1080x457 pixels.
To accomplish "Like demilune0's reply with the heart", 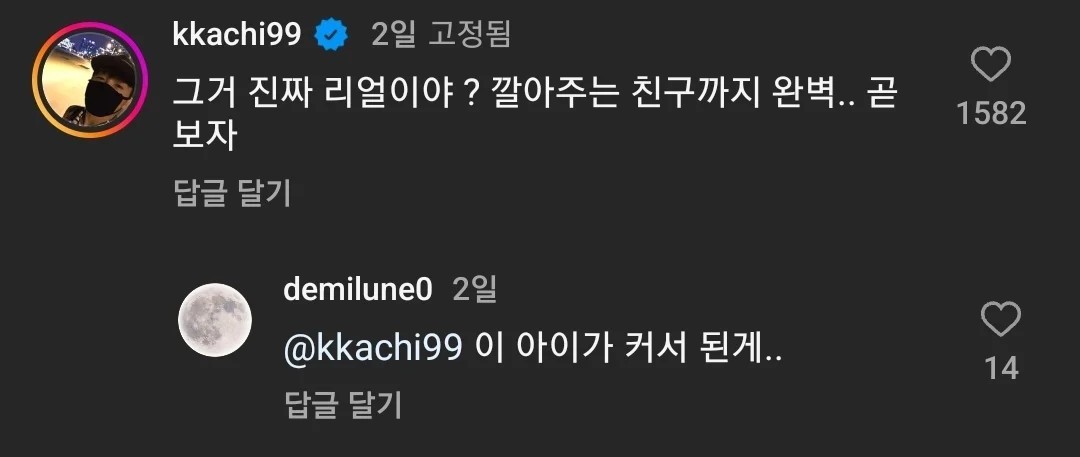I will click(x=1000, y=320).
